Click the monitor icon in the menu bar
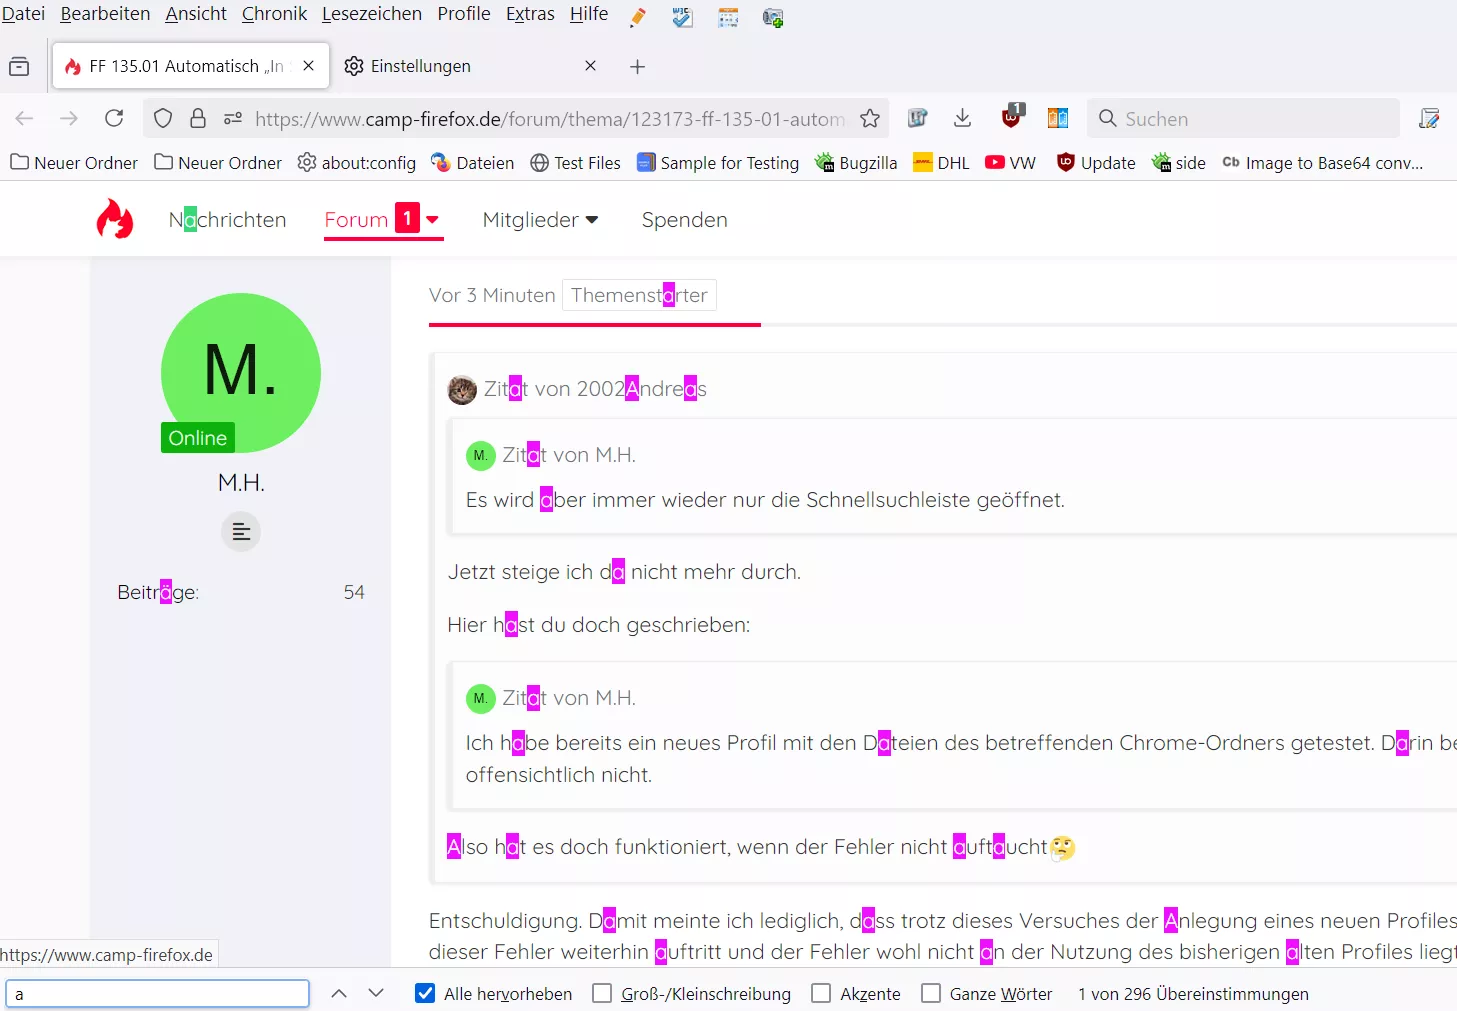The image size is (1457, 1011). click(x=773, y=17)
